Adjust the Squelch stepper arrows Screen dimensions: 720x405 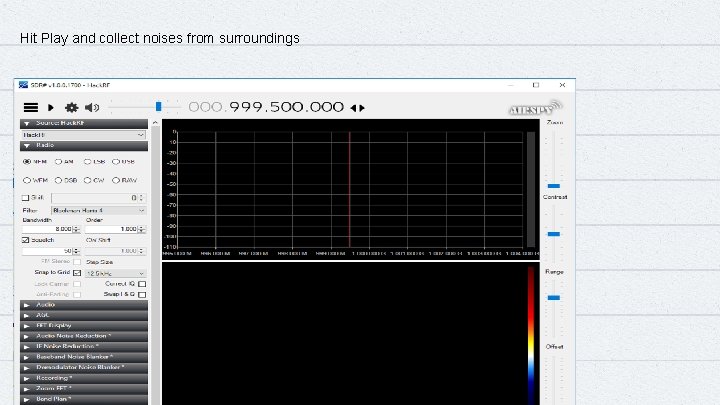77,251
